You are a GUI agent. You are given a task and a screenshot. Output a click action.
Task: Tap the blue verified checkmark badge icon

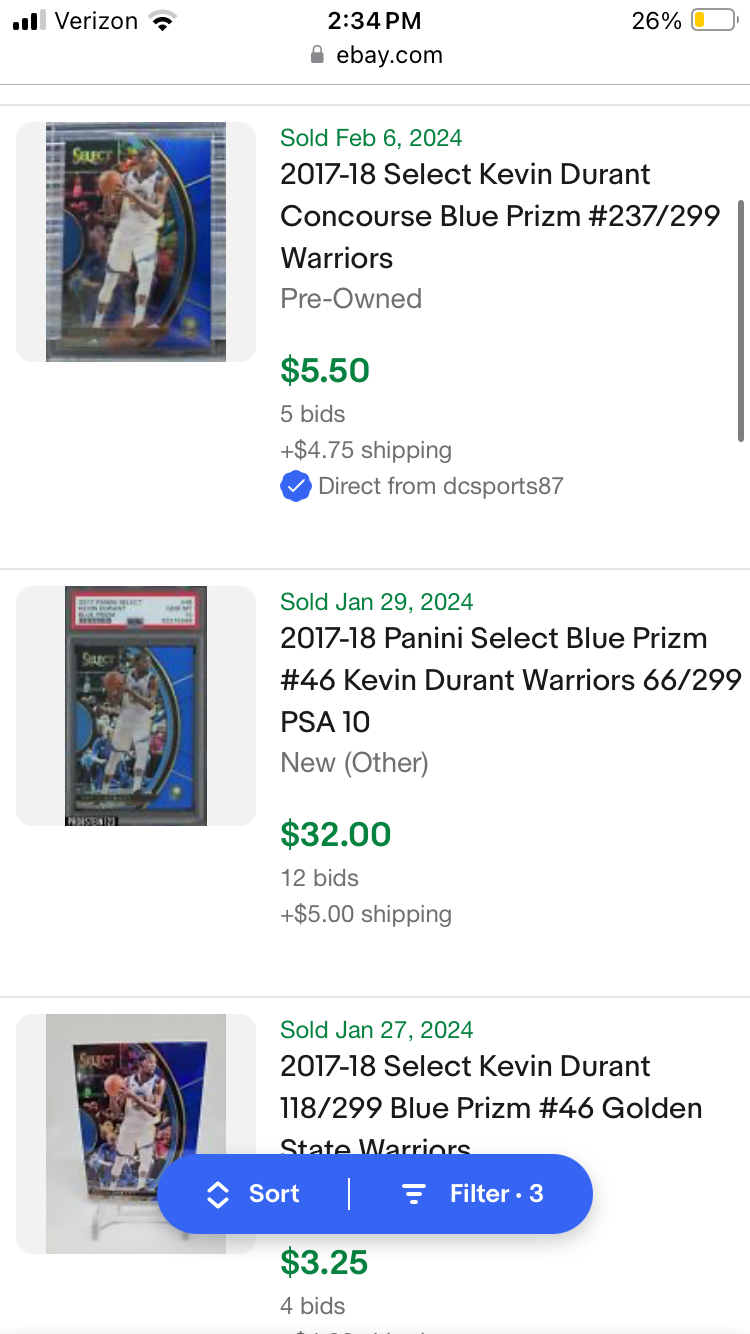pos(295,487)
